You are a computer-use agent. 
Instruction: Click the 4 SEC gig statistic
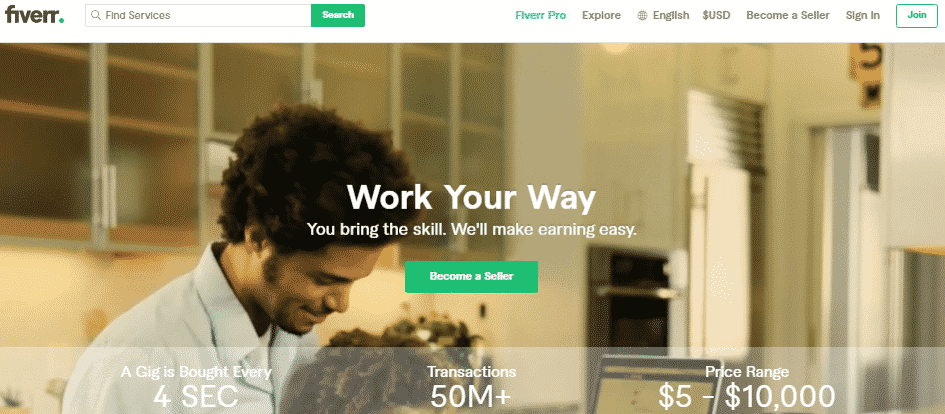[x=196, y=397]
